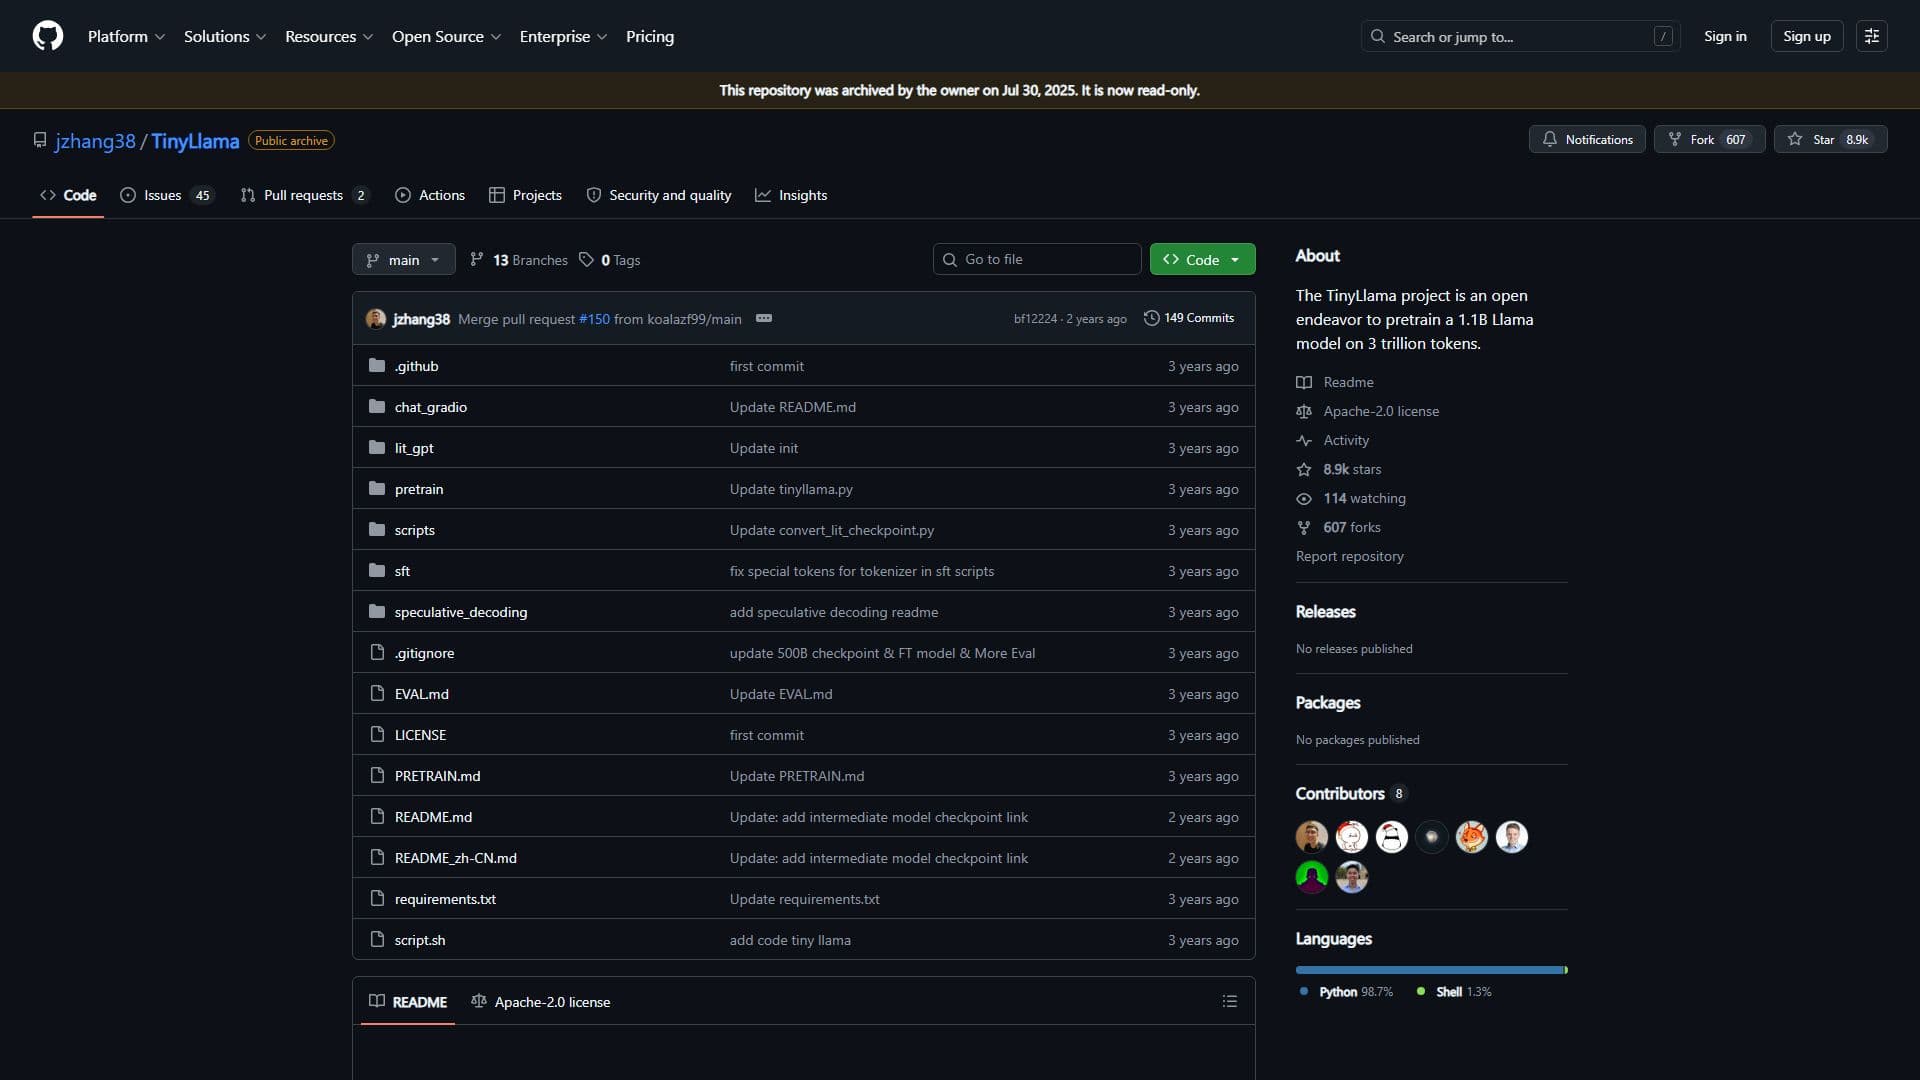Image resolution: width=1920 pixels, height=1080 pixels.
Task: Open the first contributor avatar
Action: tap(1312, 836)
